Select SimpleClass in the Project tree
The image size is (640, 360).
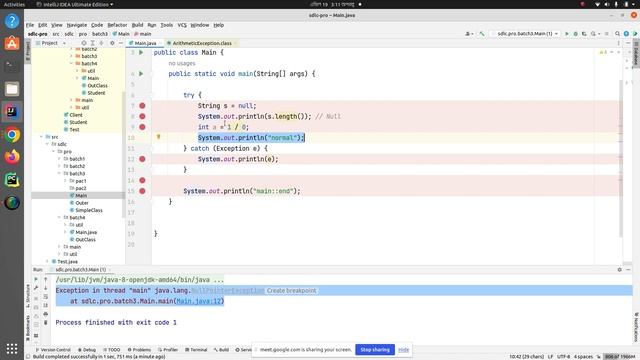coord(89,210)
